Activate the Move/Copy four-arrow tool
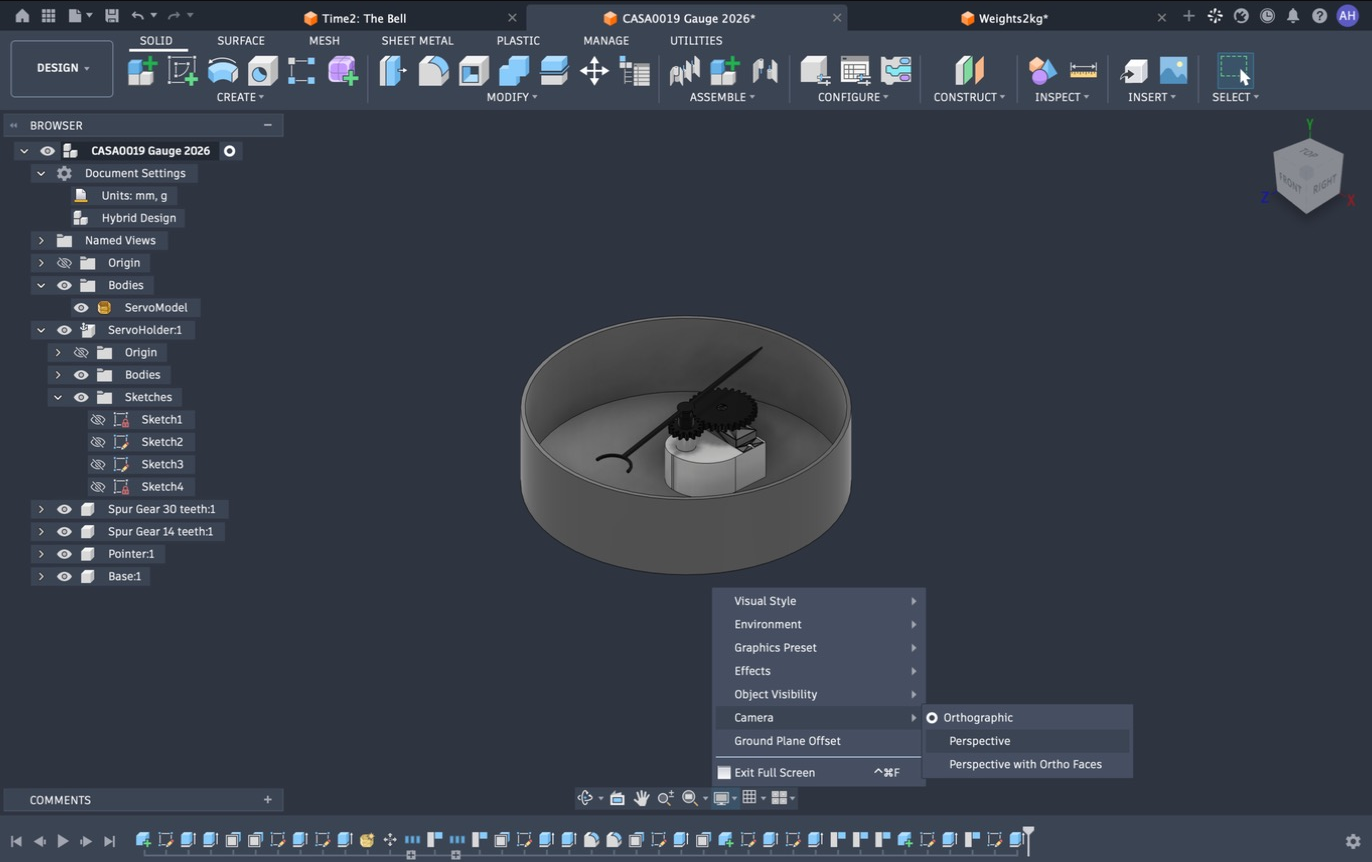This screenshot has height=862, width=1372. [594, 71]
